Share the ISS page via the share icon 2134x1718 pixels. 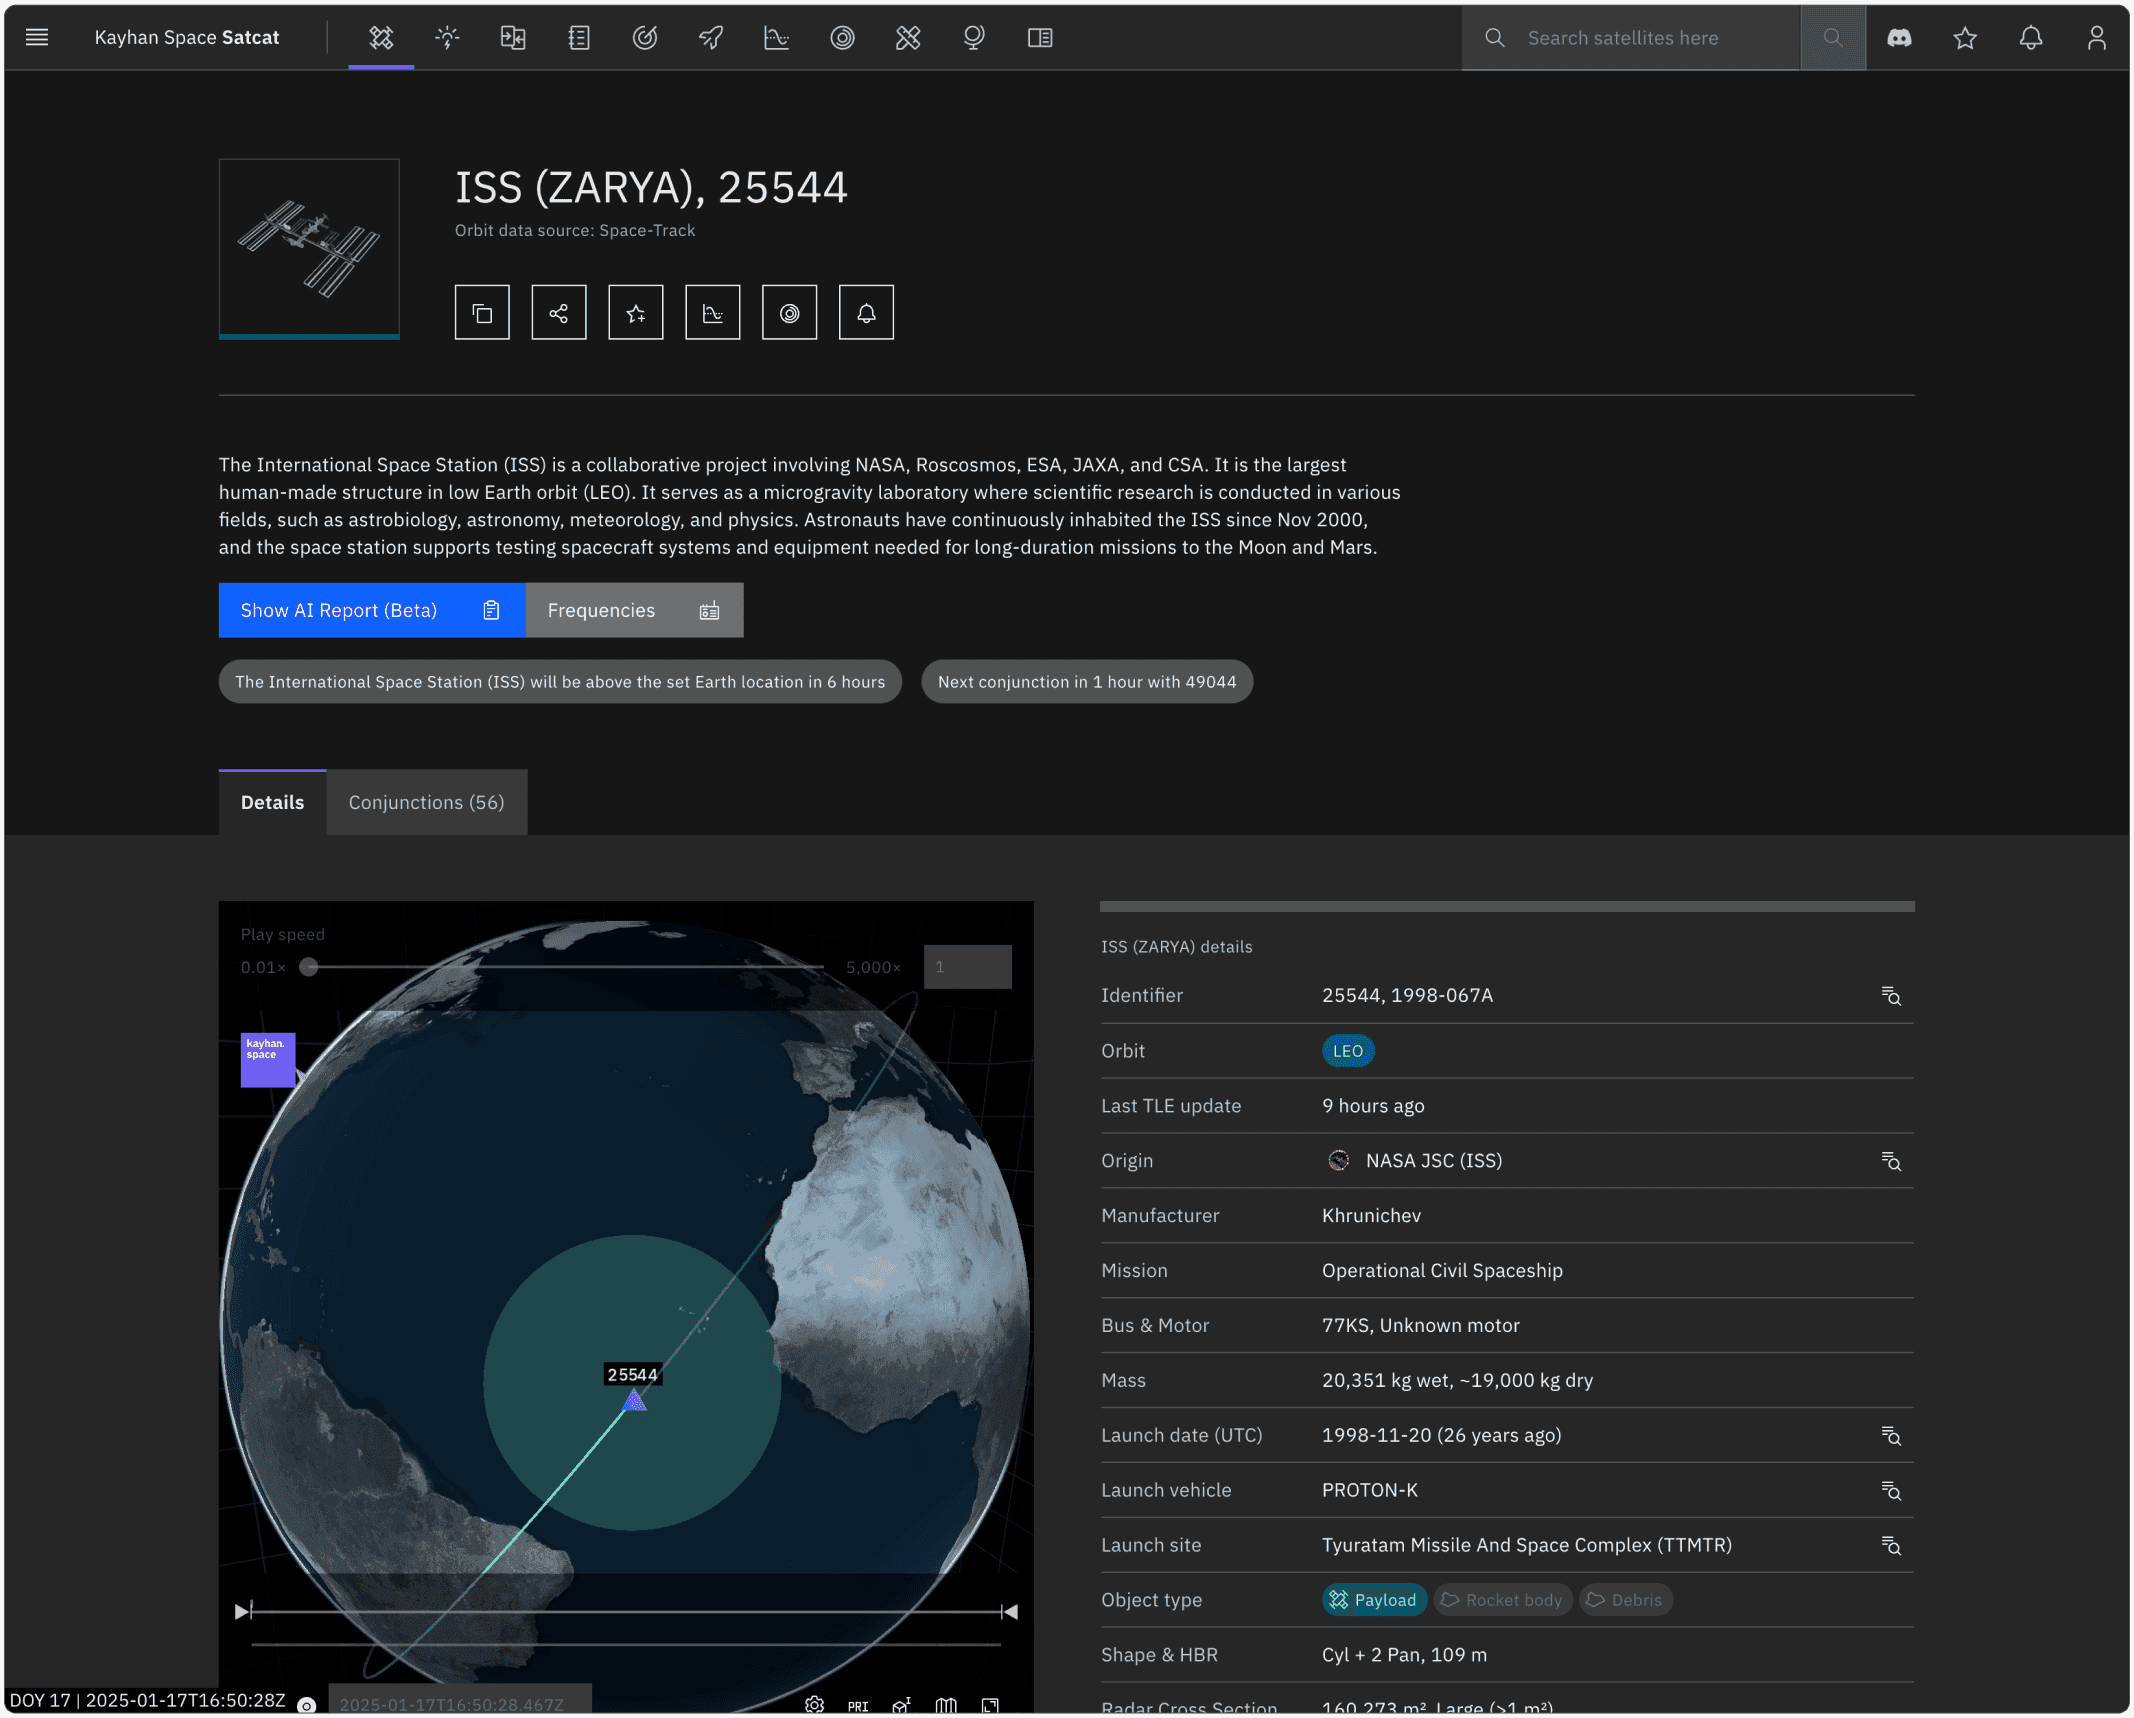559,313
